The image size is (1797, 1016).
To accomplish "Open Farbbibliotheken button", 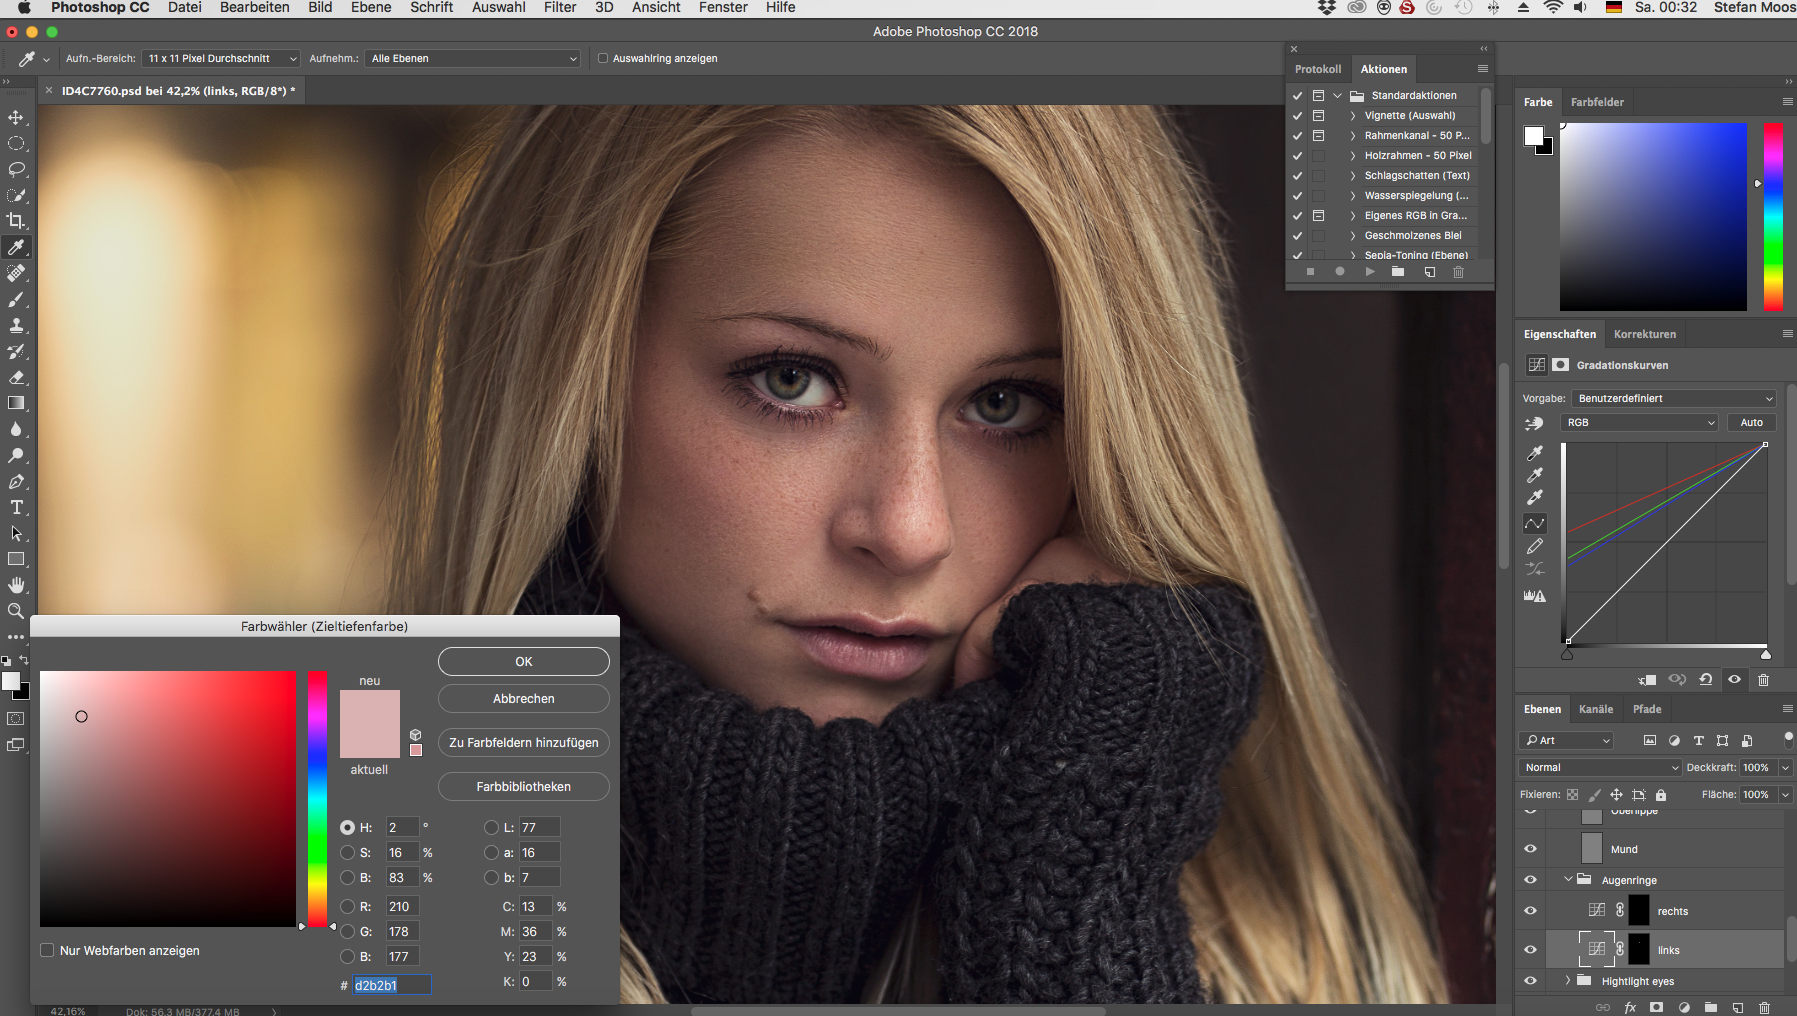I will [524, 786].
